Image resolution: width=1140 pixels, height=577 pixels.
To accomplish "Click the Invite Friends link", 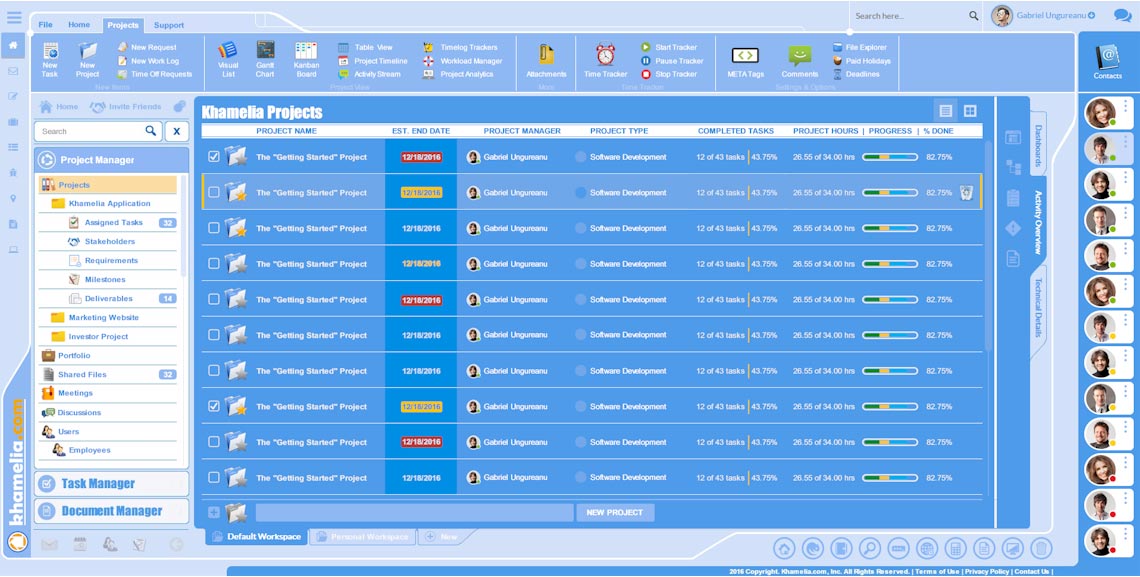I will pos(127,107).
